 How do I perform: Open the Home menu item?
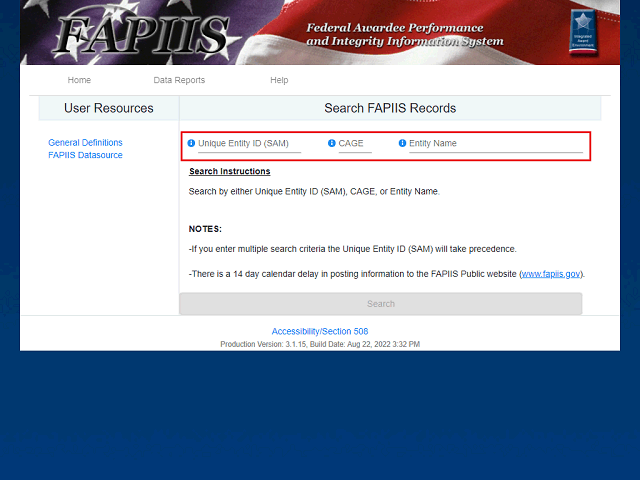pos(79,80)
